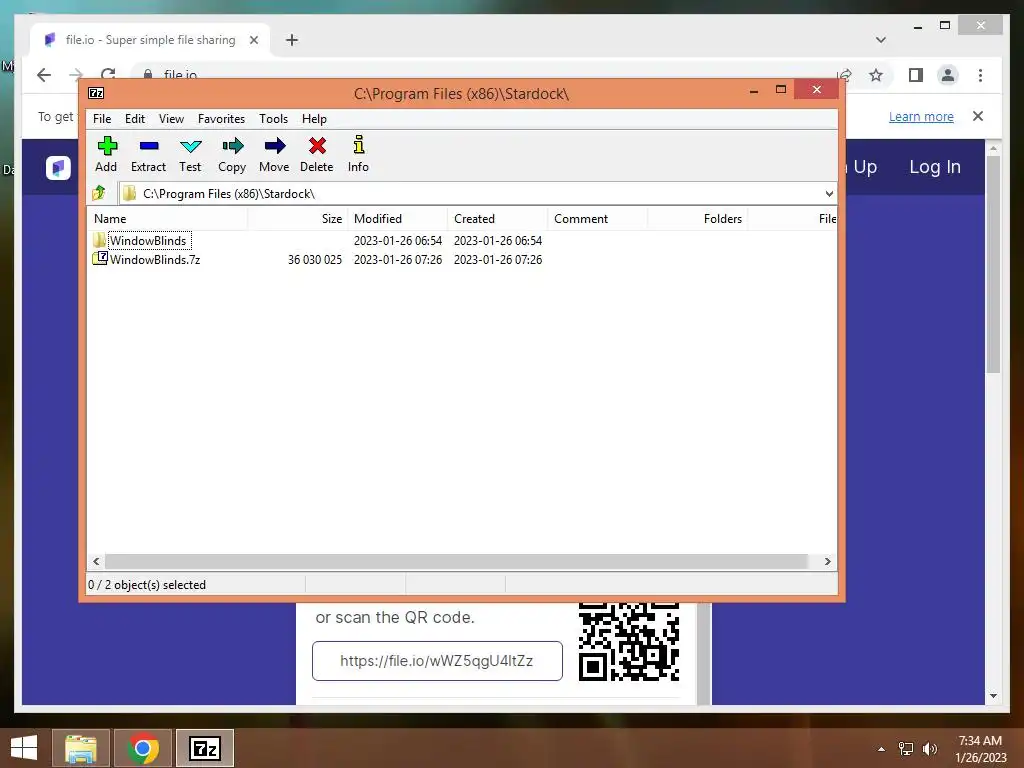Switch to Chrome from the taskbar
Viewport: 1024px width, 768px height.
point(143,748)
